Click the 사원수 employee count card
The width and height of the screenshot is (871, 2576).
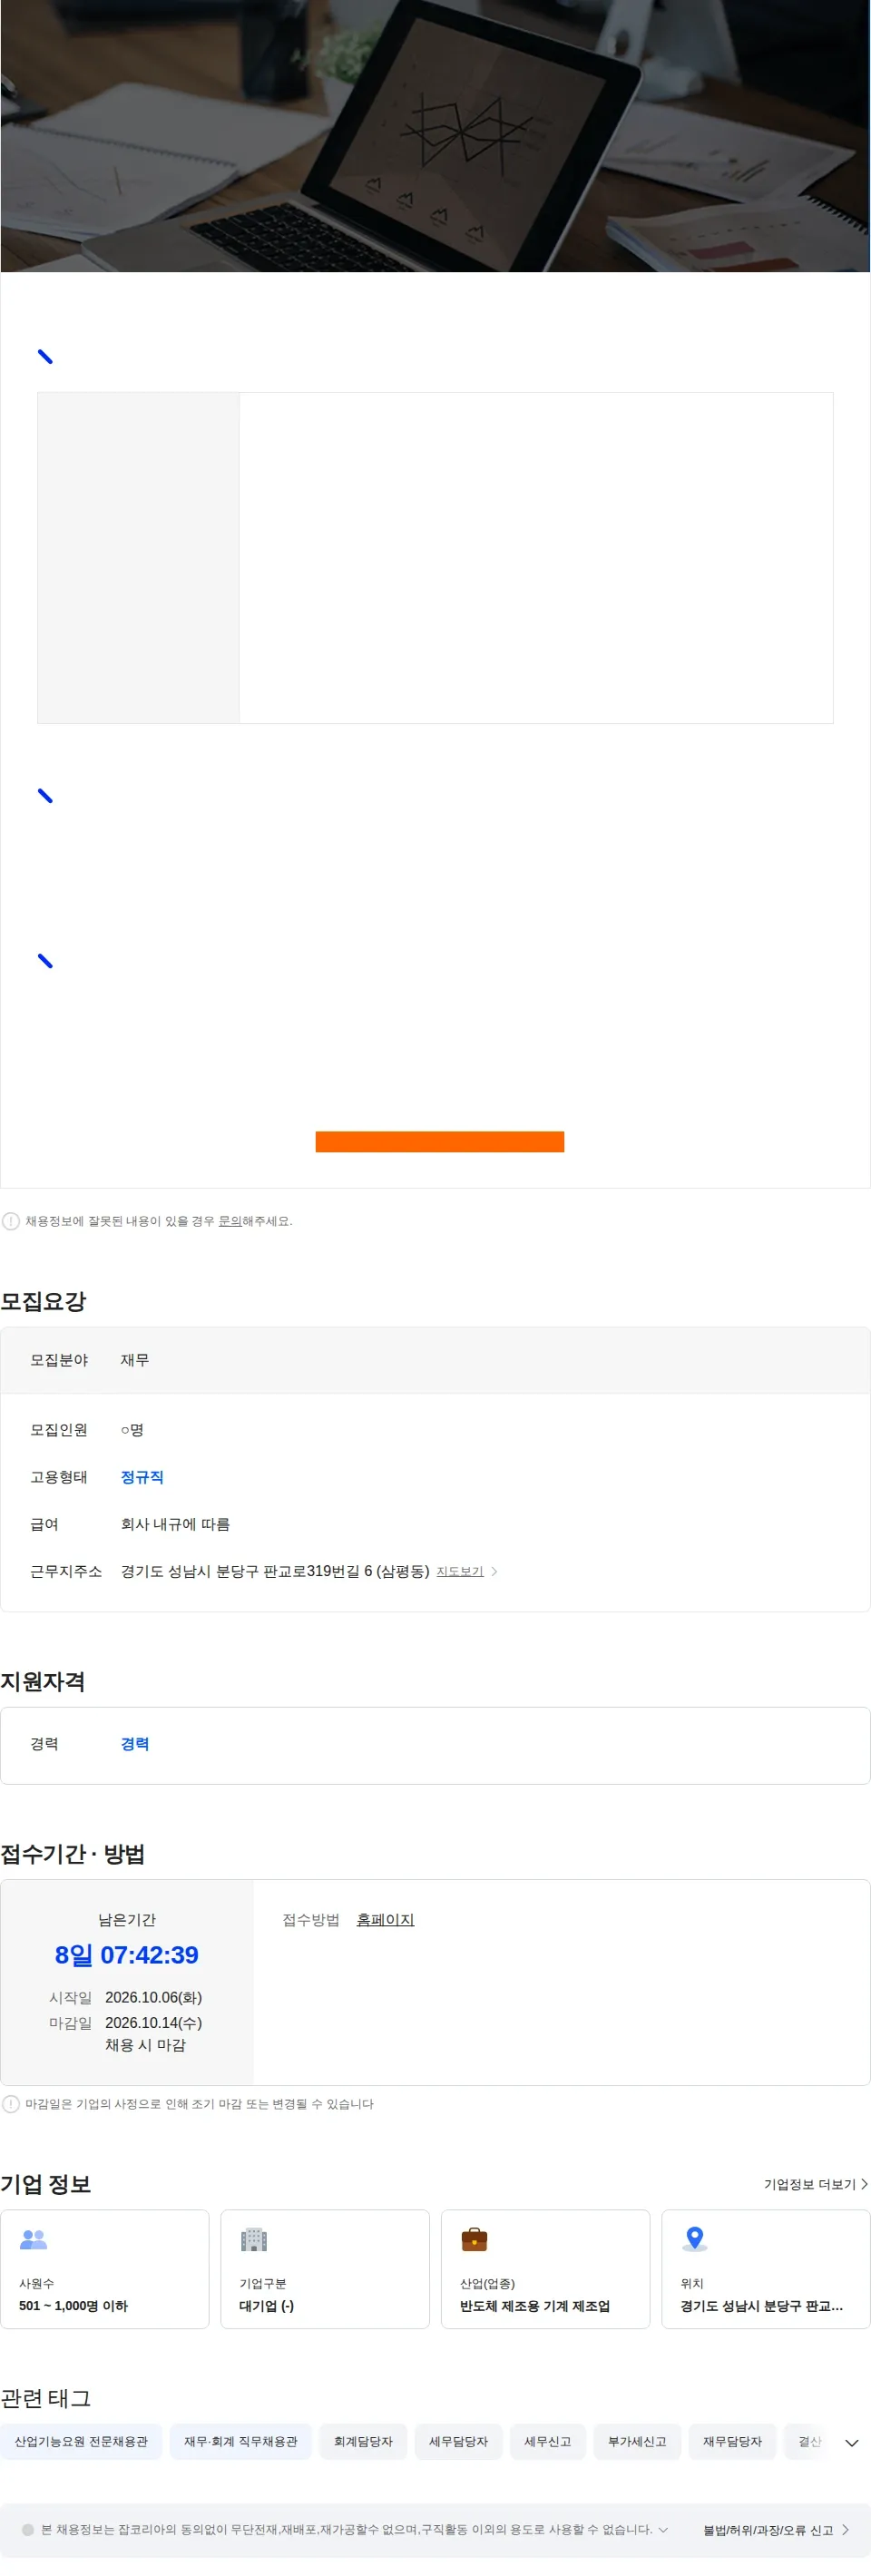pos(105,2269)
